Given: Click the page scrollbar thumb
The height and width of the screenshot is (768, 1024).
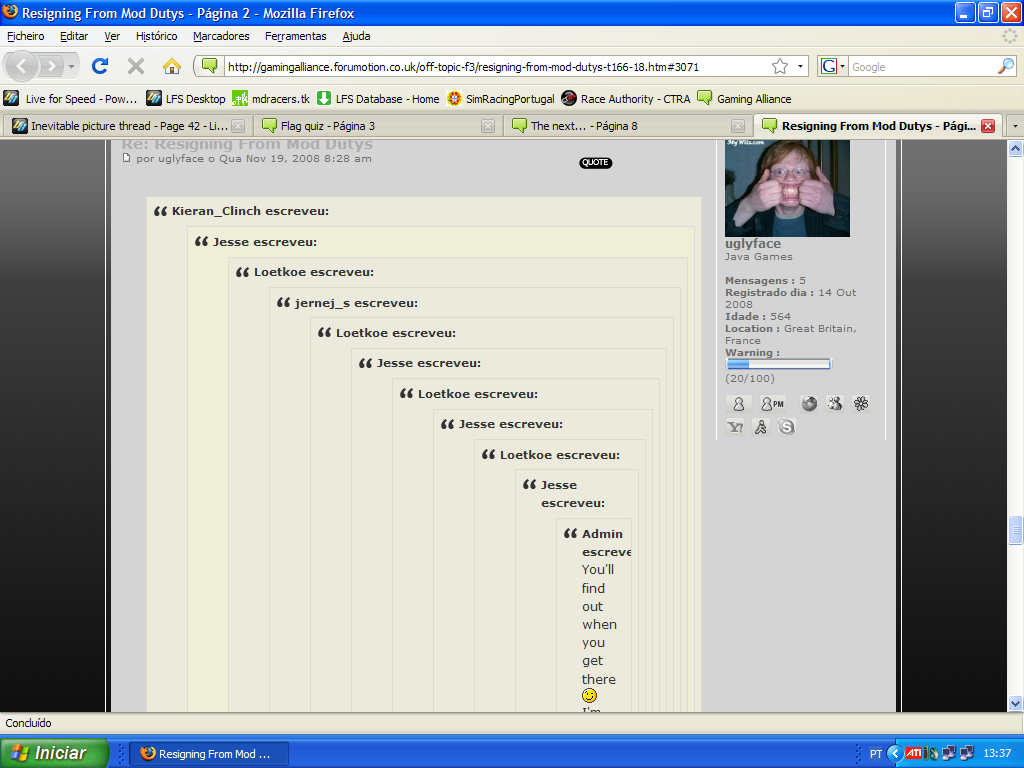Looking at the screenshot, I should tap(1015, 530).
